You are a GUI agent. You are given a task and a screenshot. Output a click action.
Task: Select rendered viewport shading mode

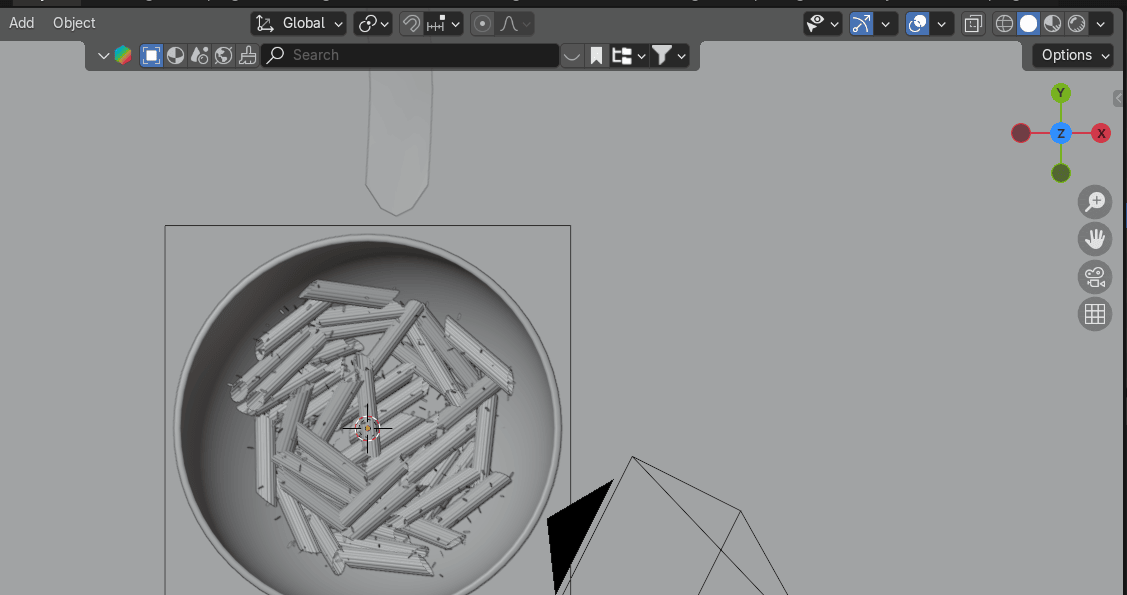[x=1076, y=24]
